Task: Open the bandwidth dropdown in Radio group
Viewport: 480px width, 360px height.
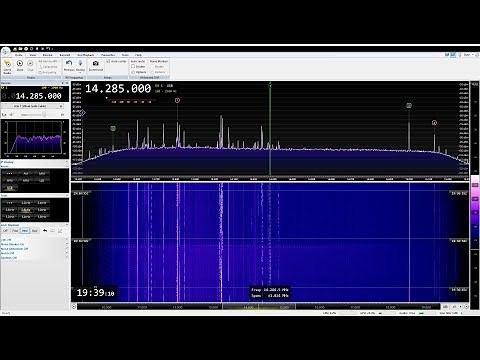Action: [48, 61]
